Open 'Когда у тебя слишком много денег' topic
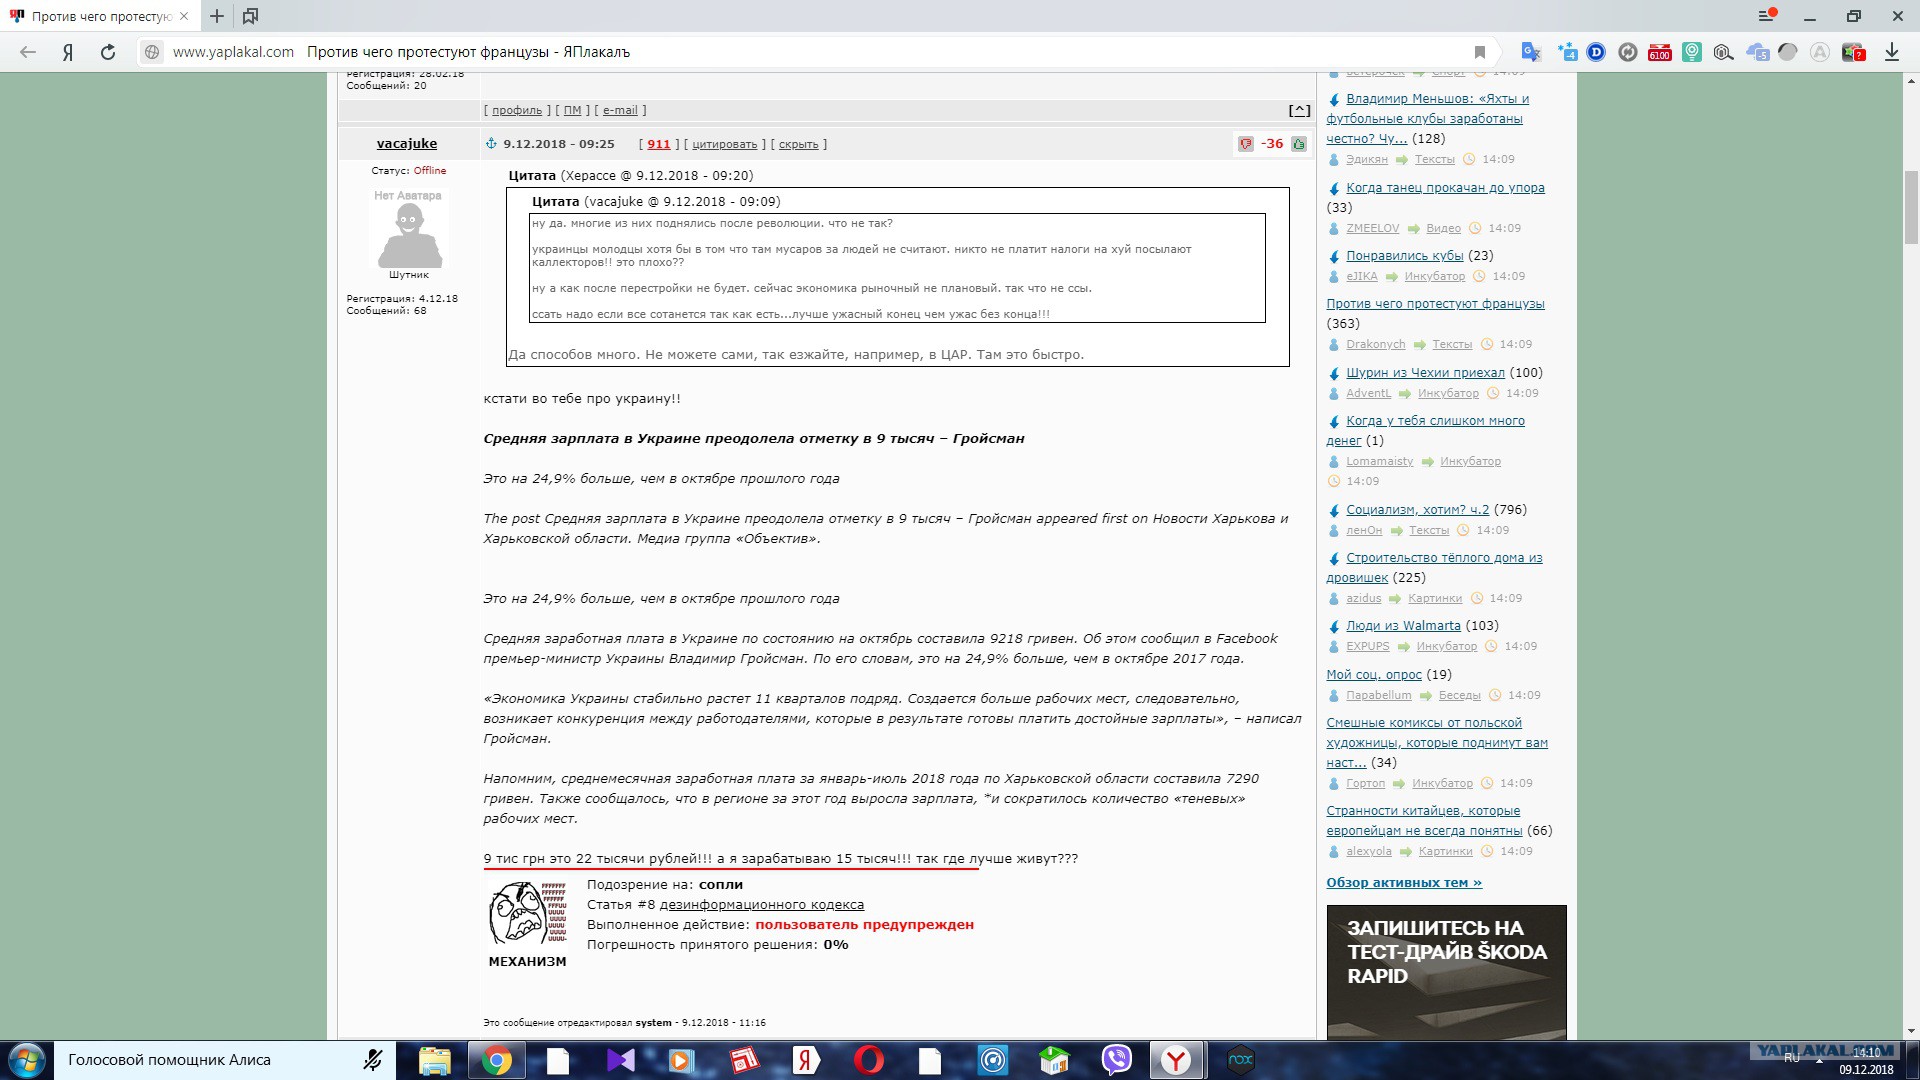The height and width of the screenshot is (1080, 1920). click(1426, 431)
